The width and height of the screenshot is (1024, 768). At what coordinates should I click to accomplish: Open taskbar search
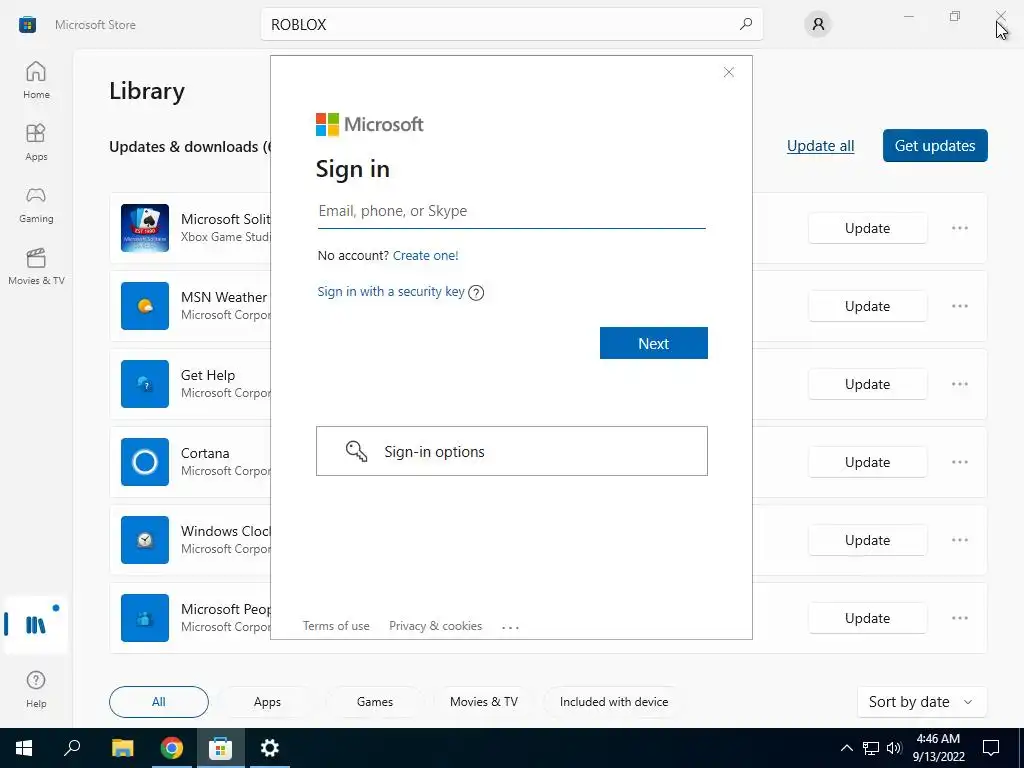(72, 748)
